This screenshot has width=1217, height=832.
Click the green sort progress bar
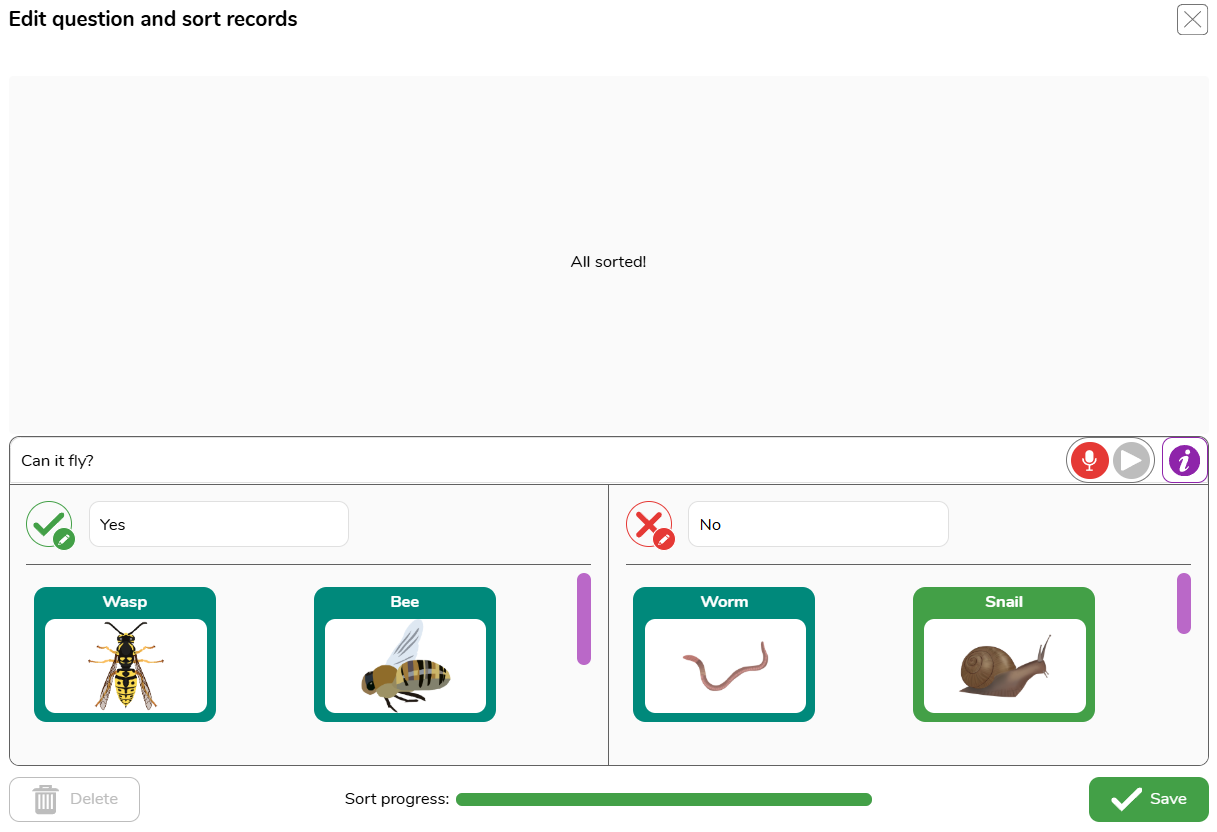coord(664,799)
